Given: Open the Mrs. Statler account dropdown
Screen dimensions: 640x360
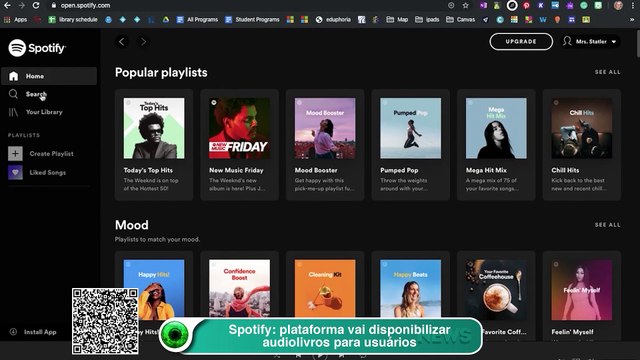Looking at the screenshot, I should 591,41.
